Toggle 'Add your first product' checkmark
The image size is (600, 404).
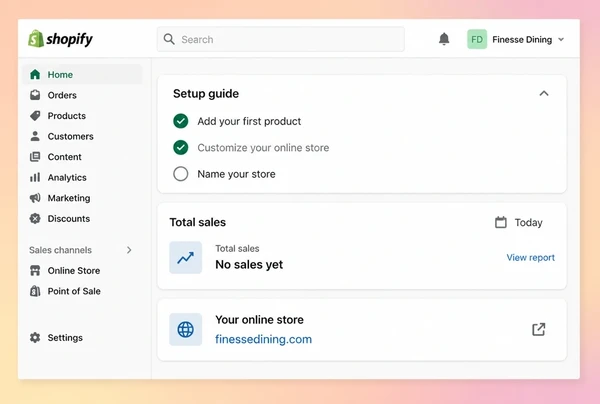(x=181, y=121)
